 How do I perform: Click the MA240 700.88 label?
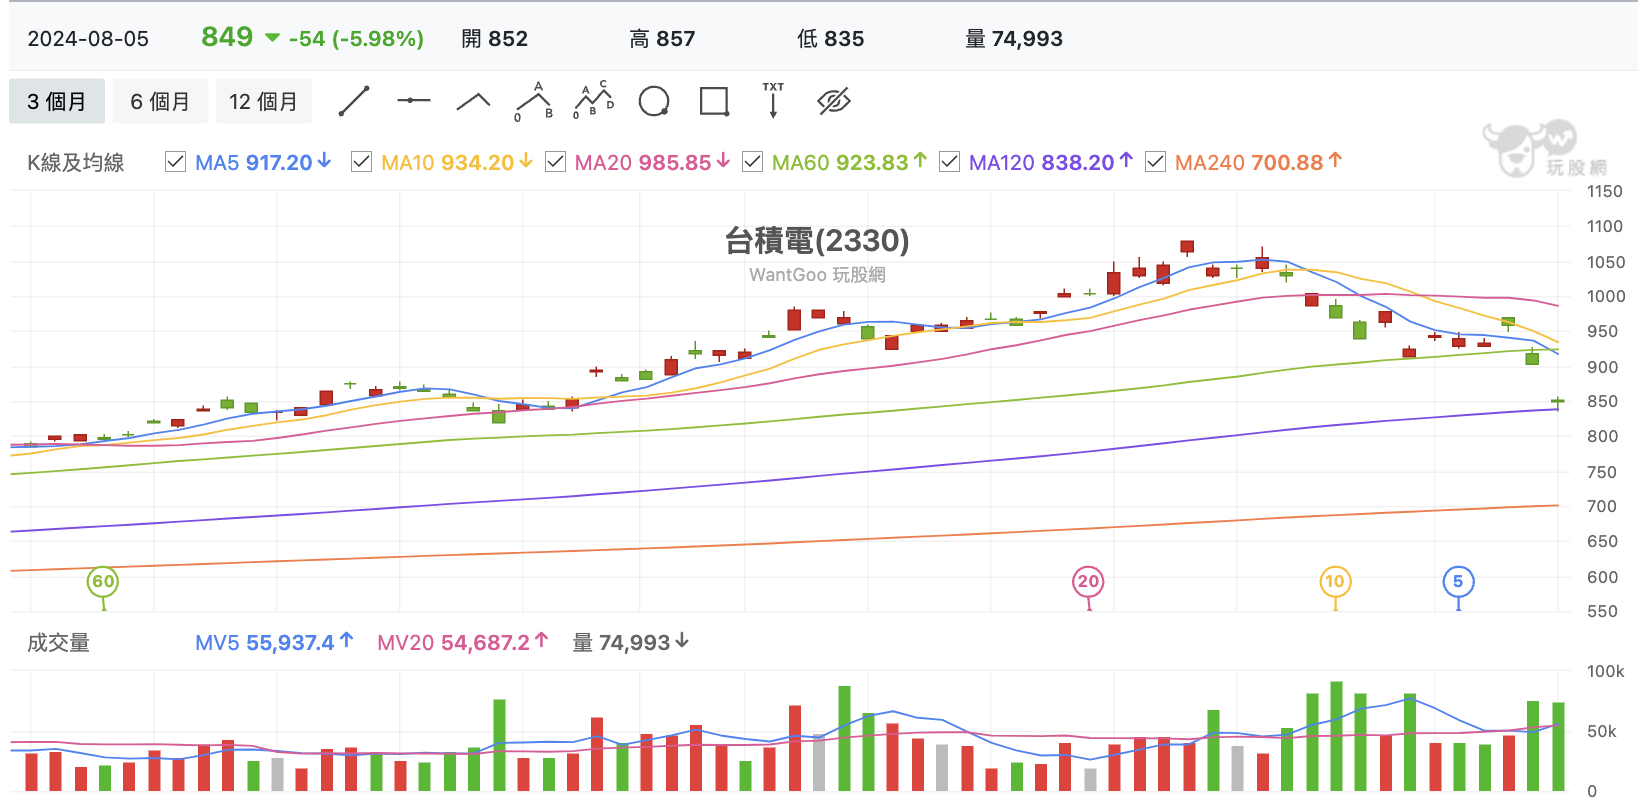pyautogui.click(x=1259, y=162)
